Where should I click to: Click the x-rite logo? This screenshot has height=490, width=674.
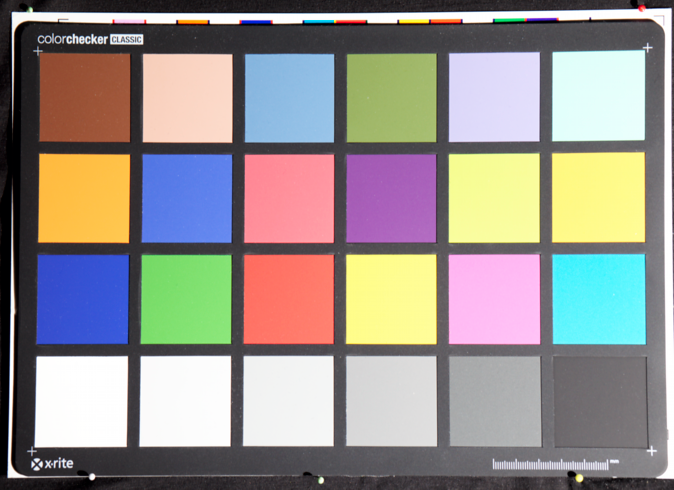pos(52,463)
